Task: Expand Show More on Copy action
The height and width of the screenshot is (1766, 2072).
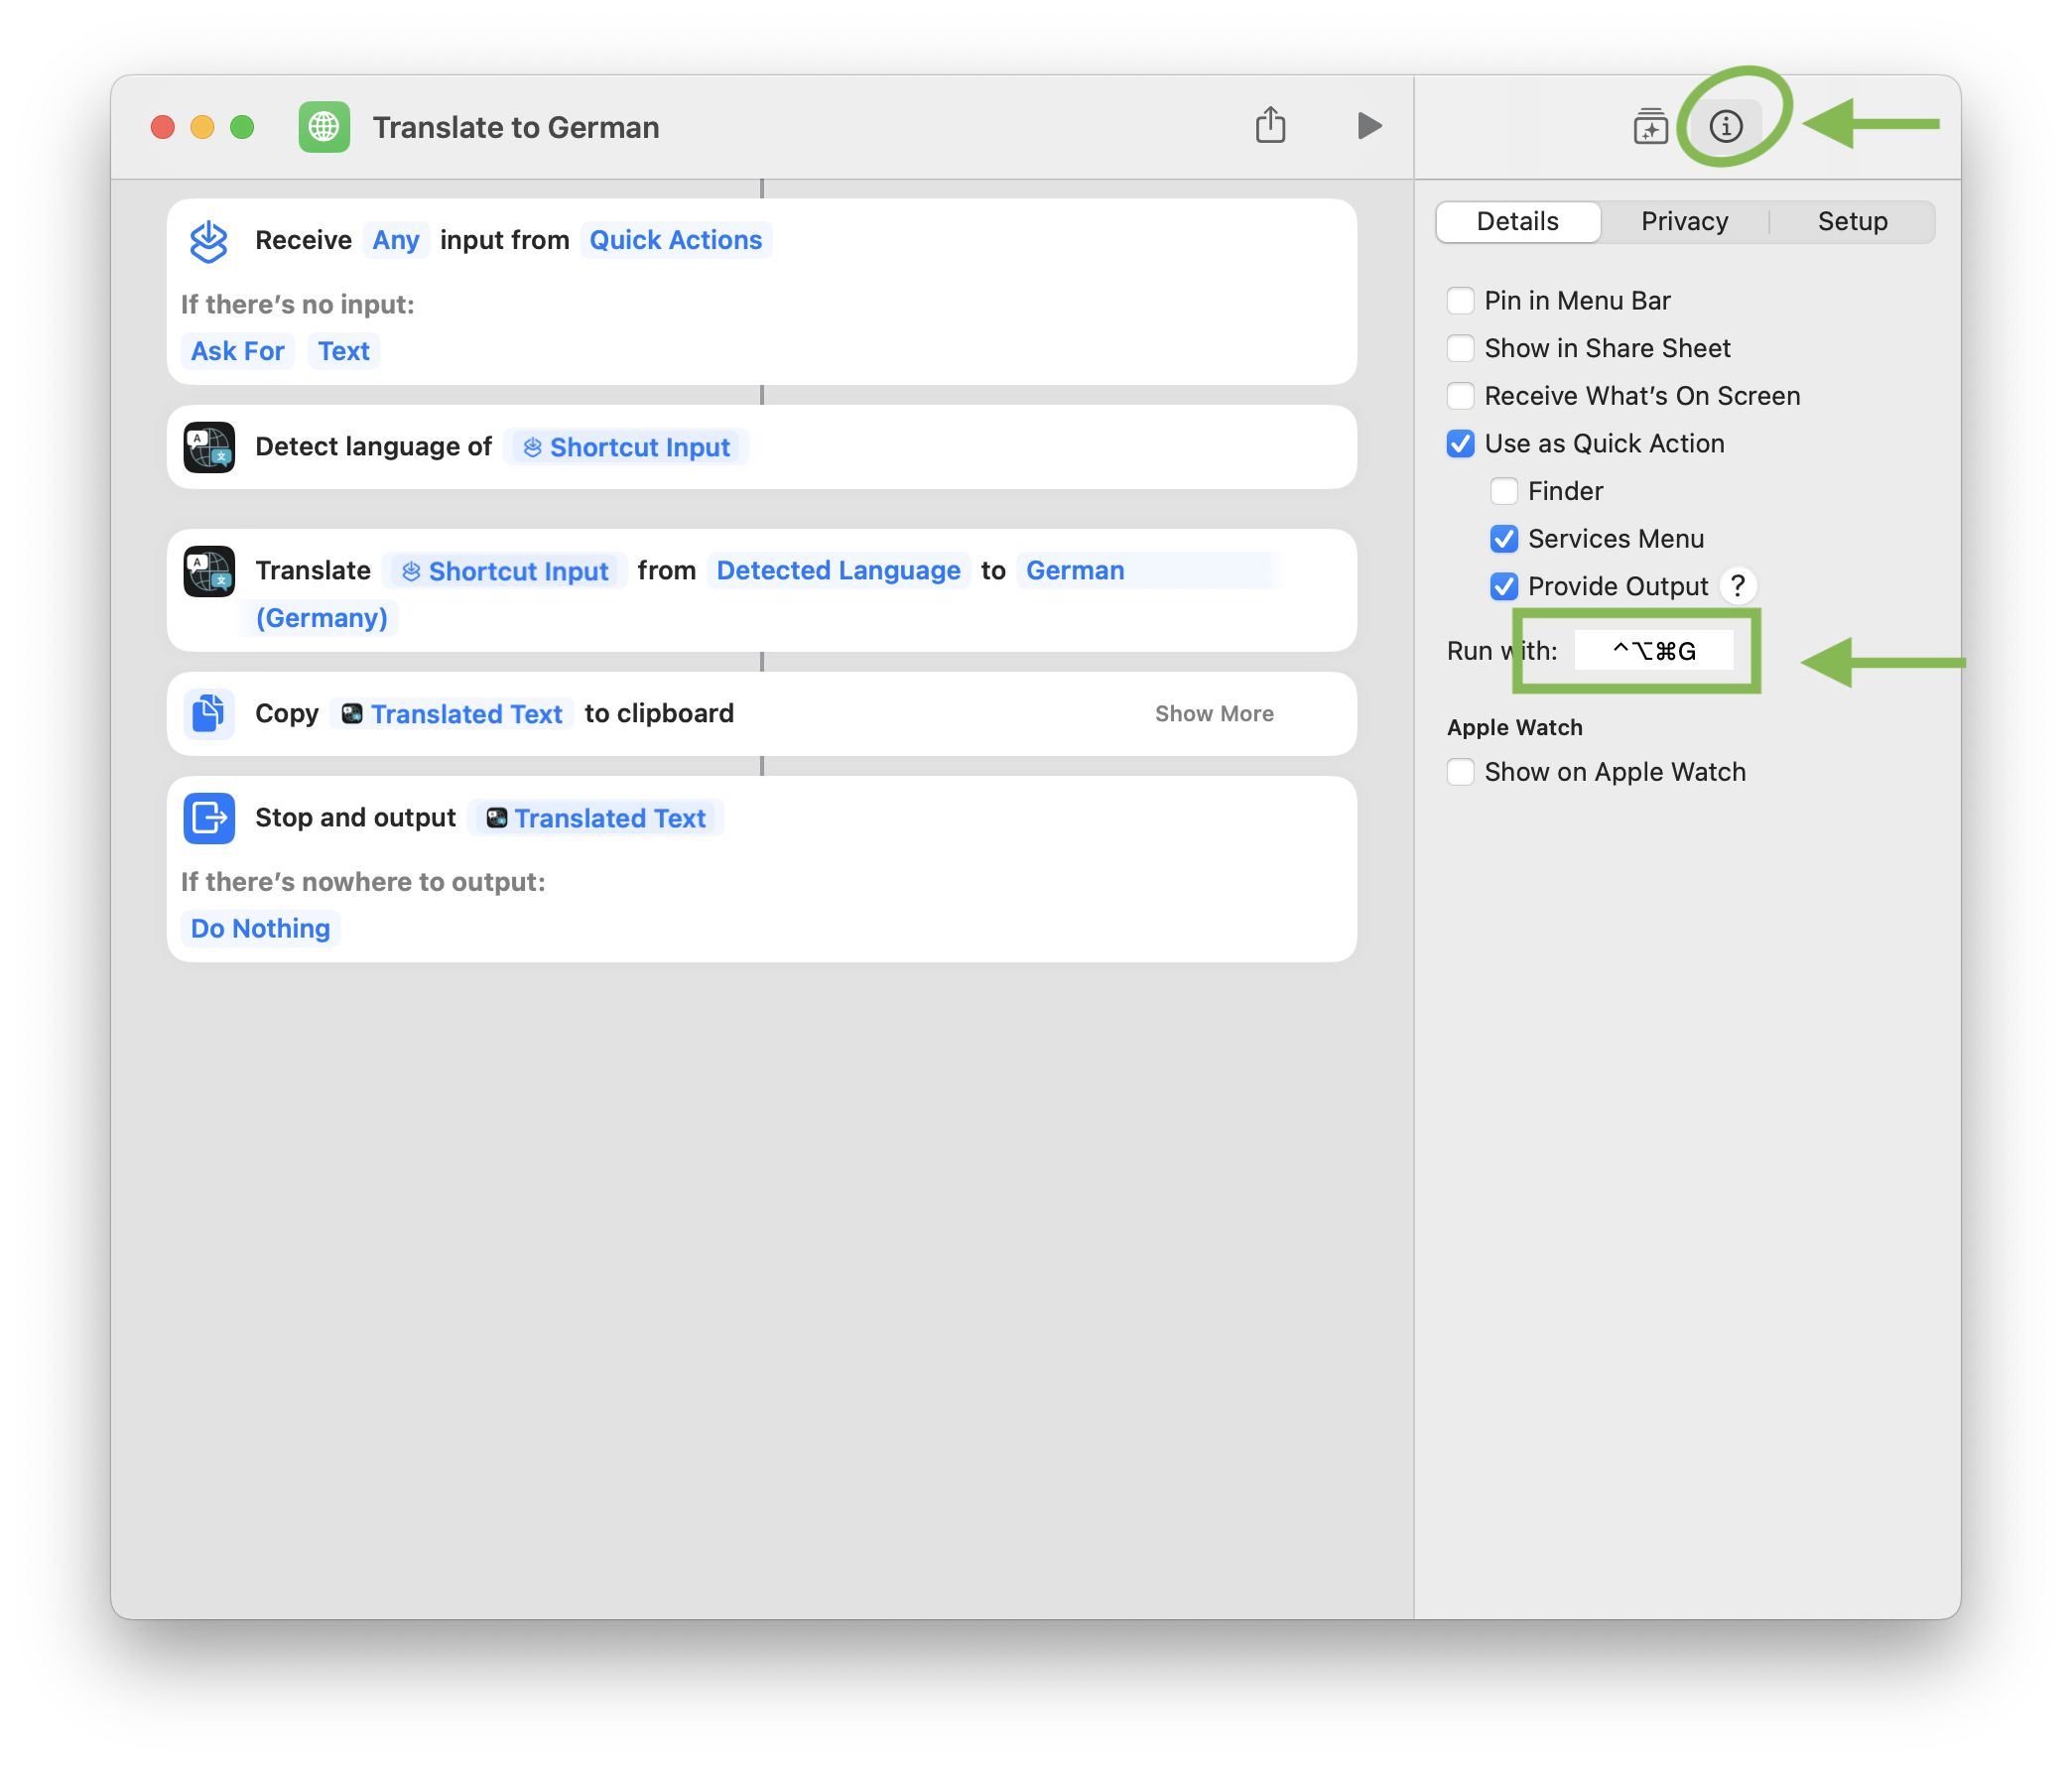Action: 1214,714
